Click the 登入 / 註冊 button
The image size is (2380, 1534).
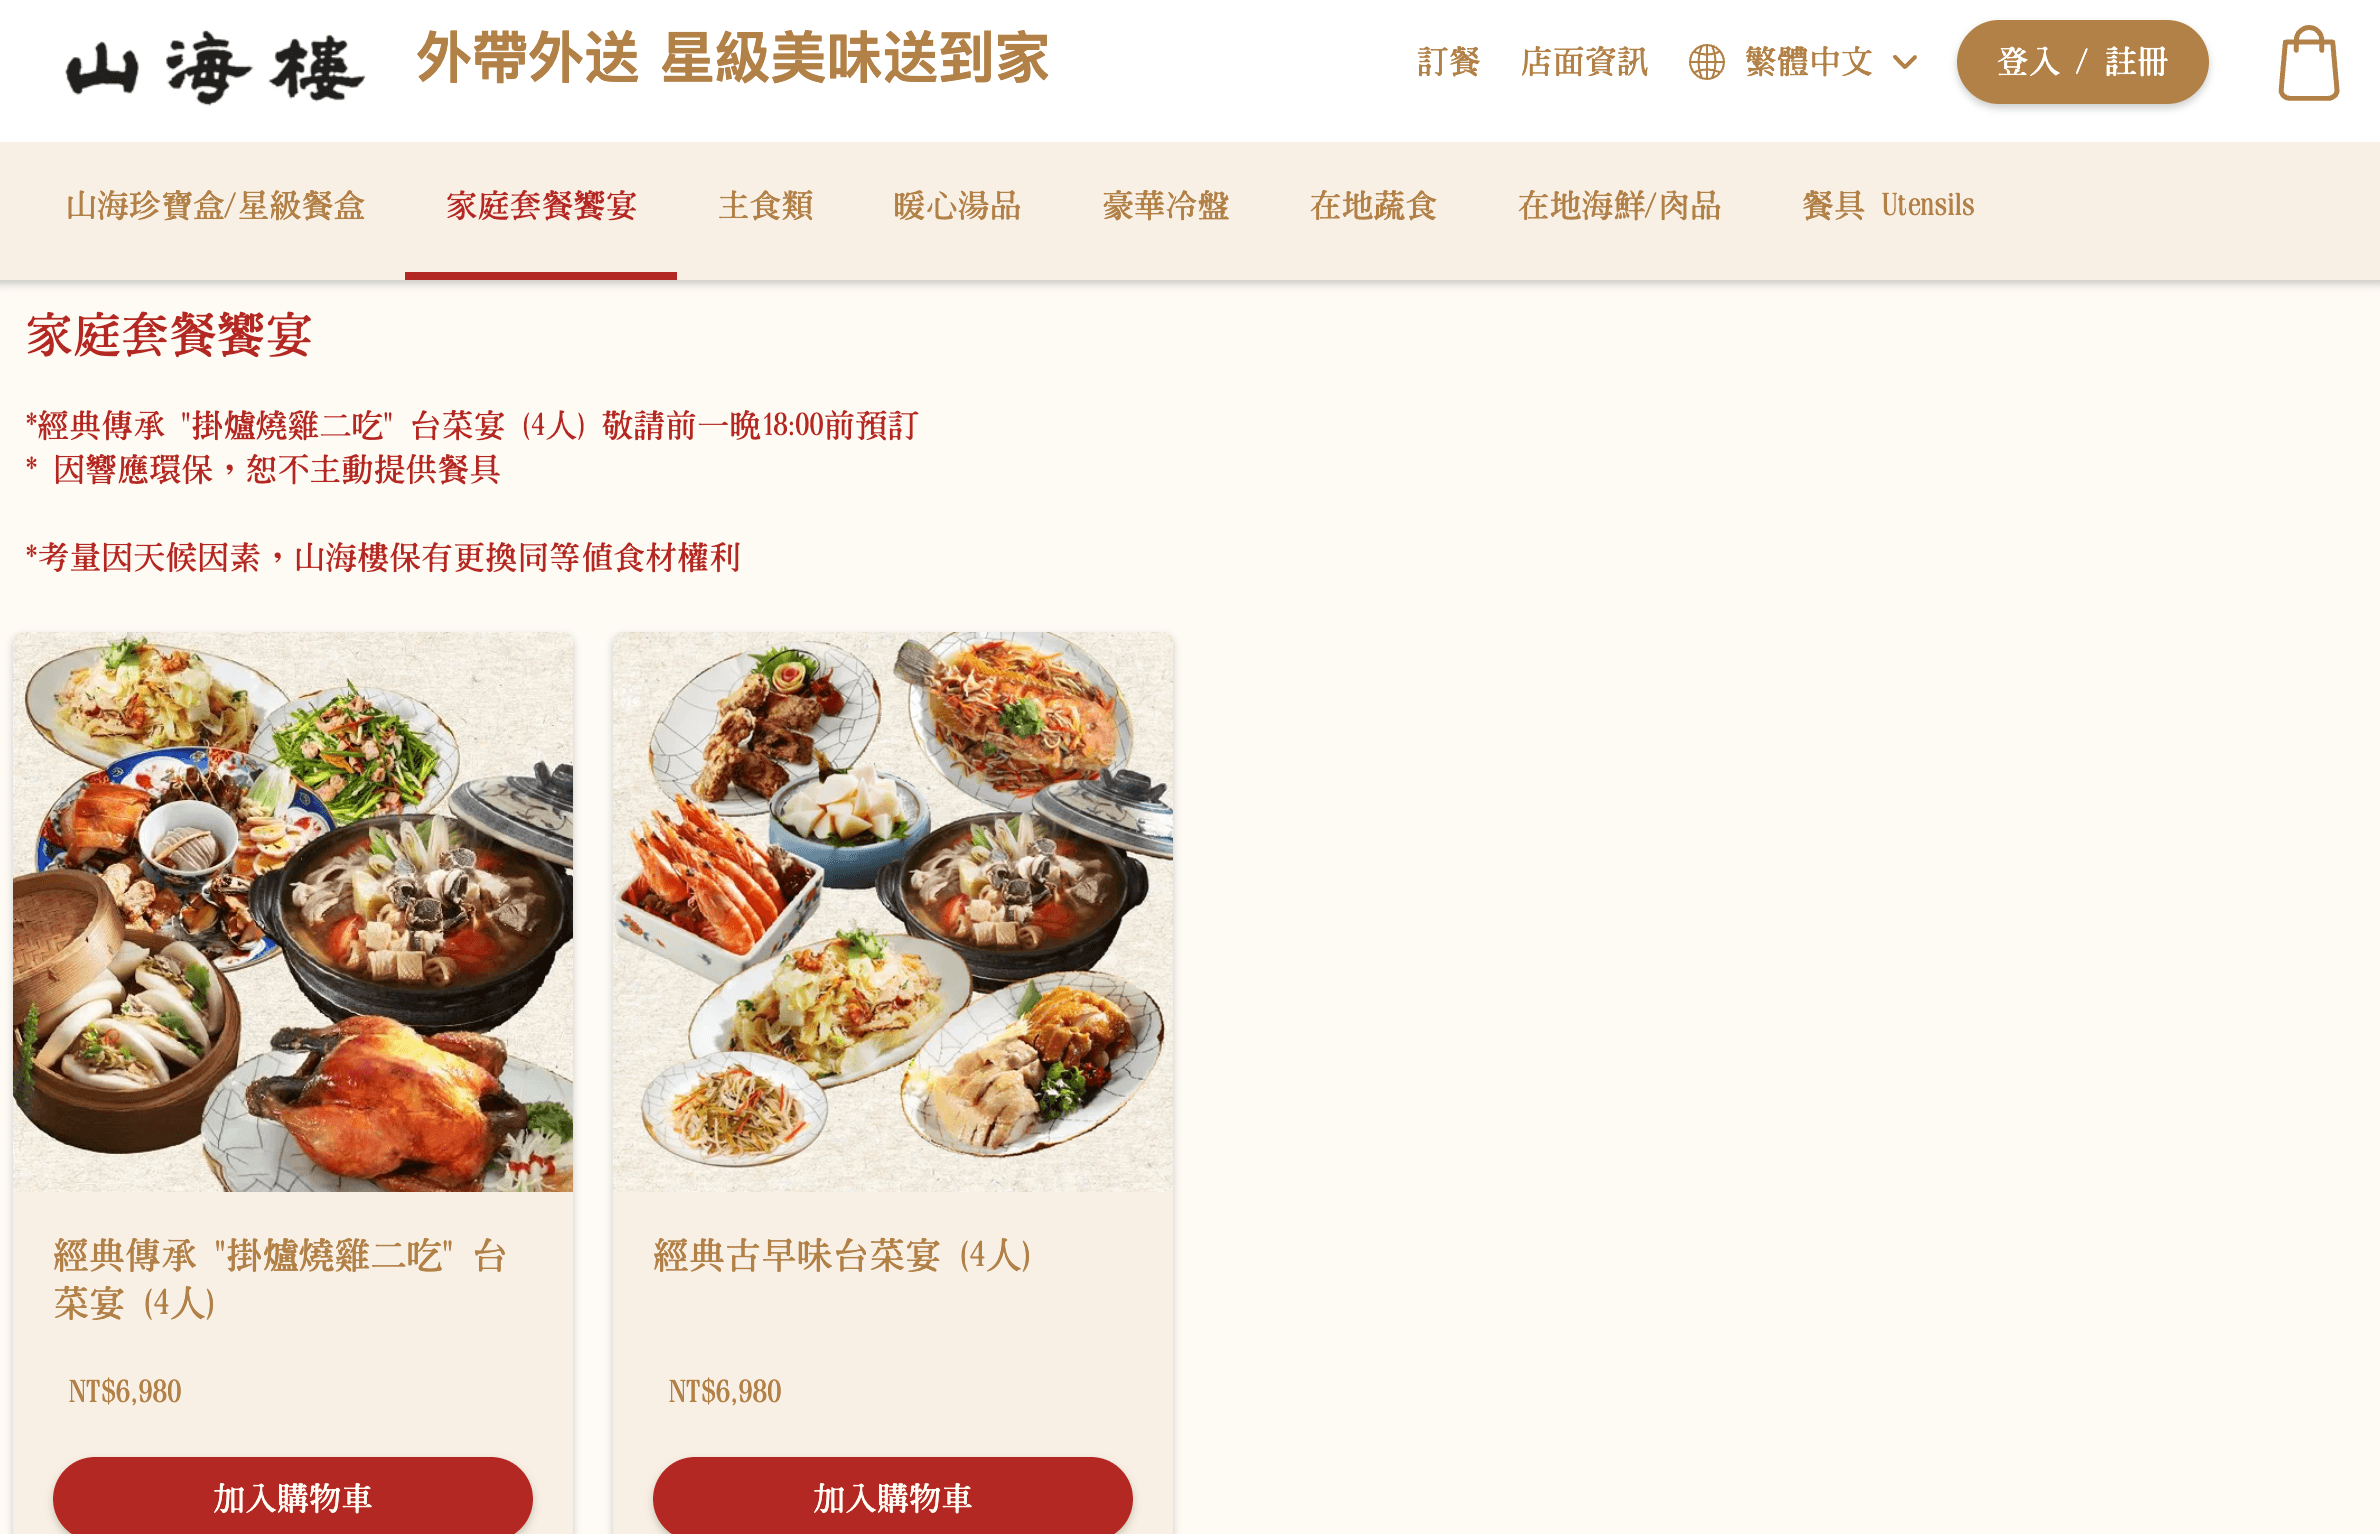2082,62
